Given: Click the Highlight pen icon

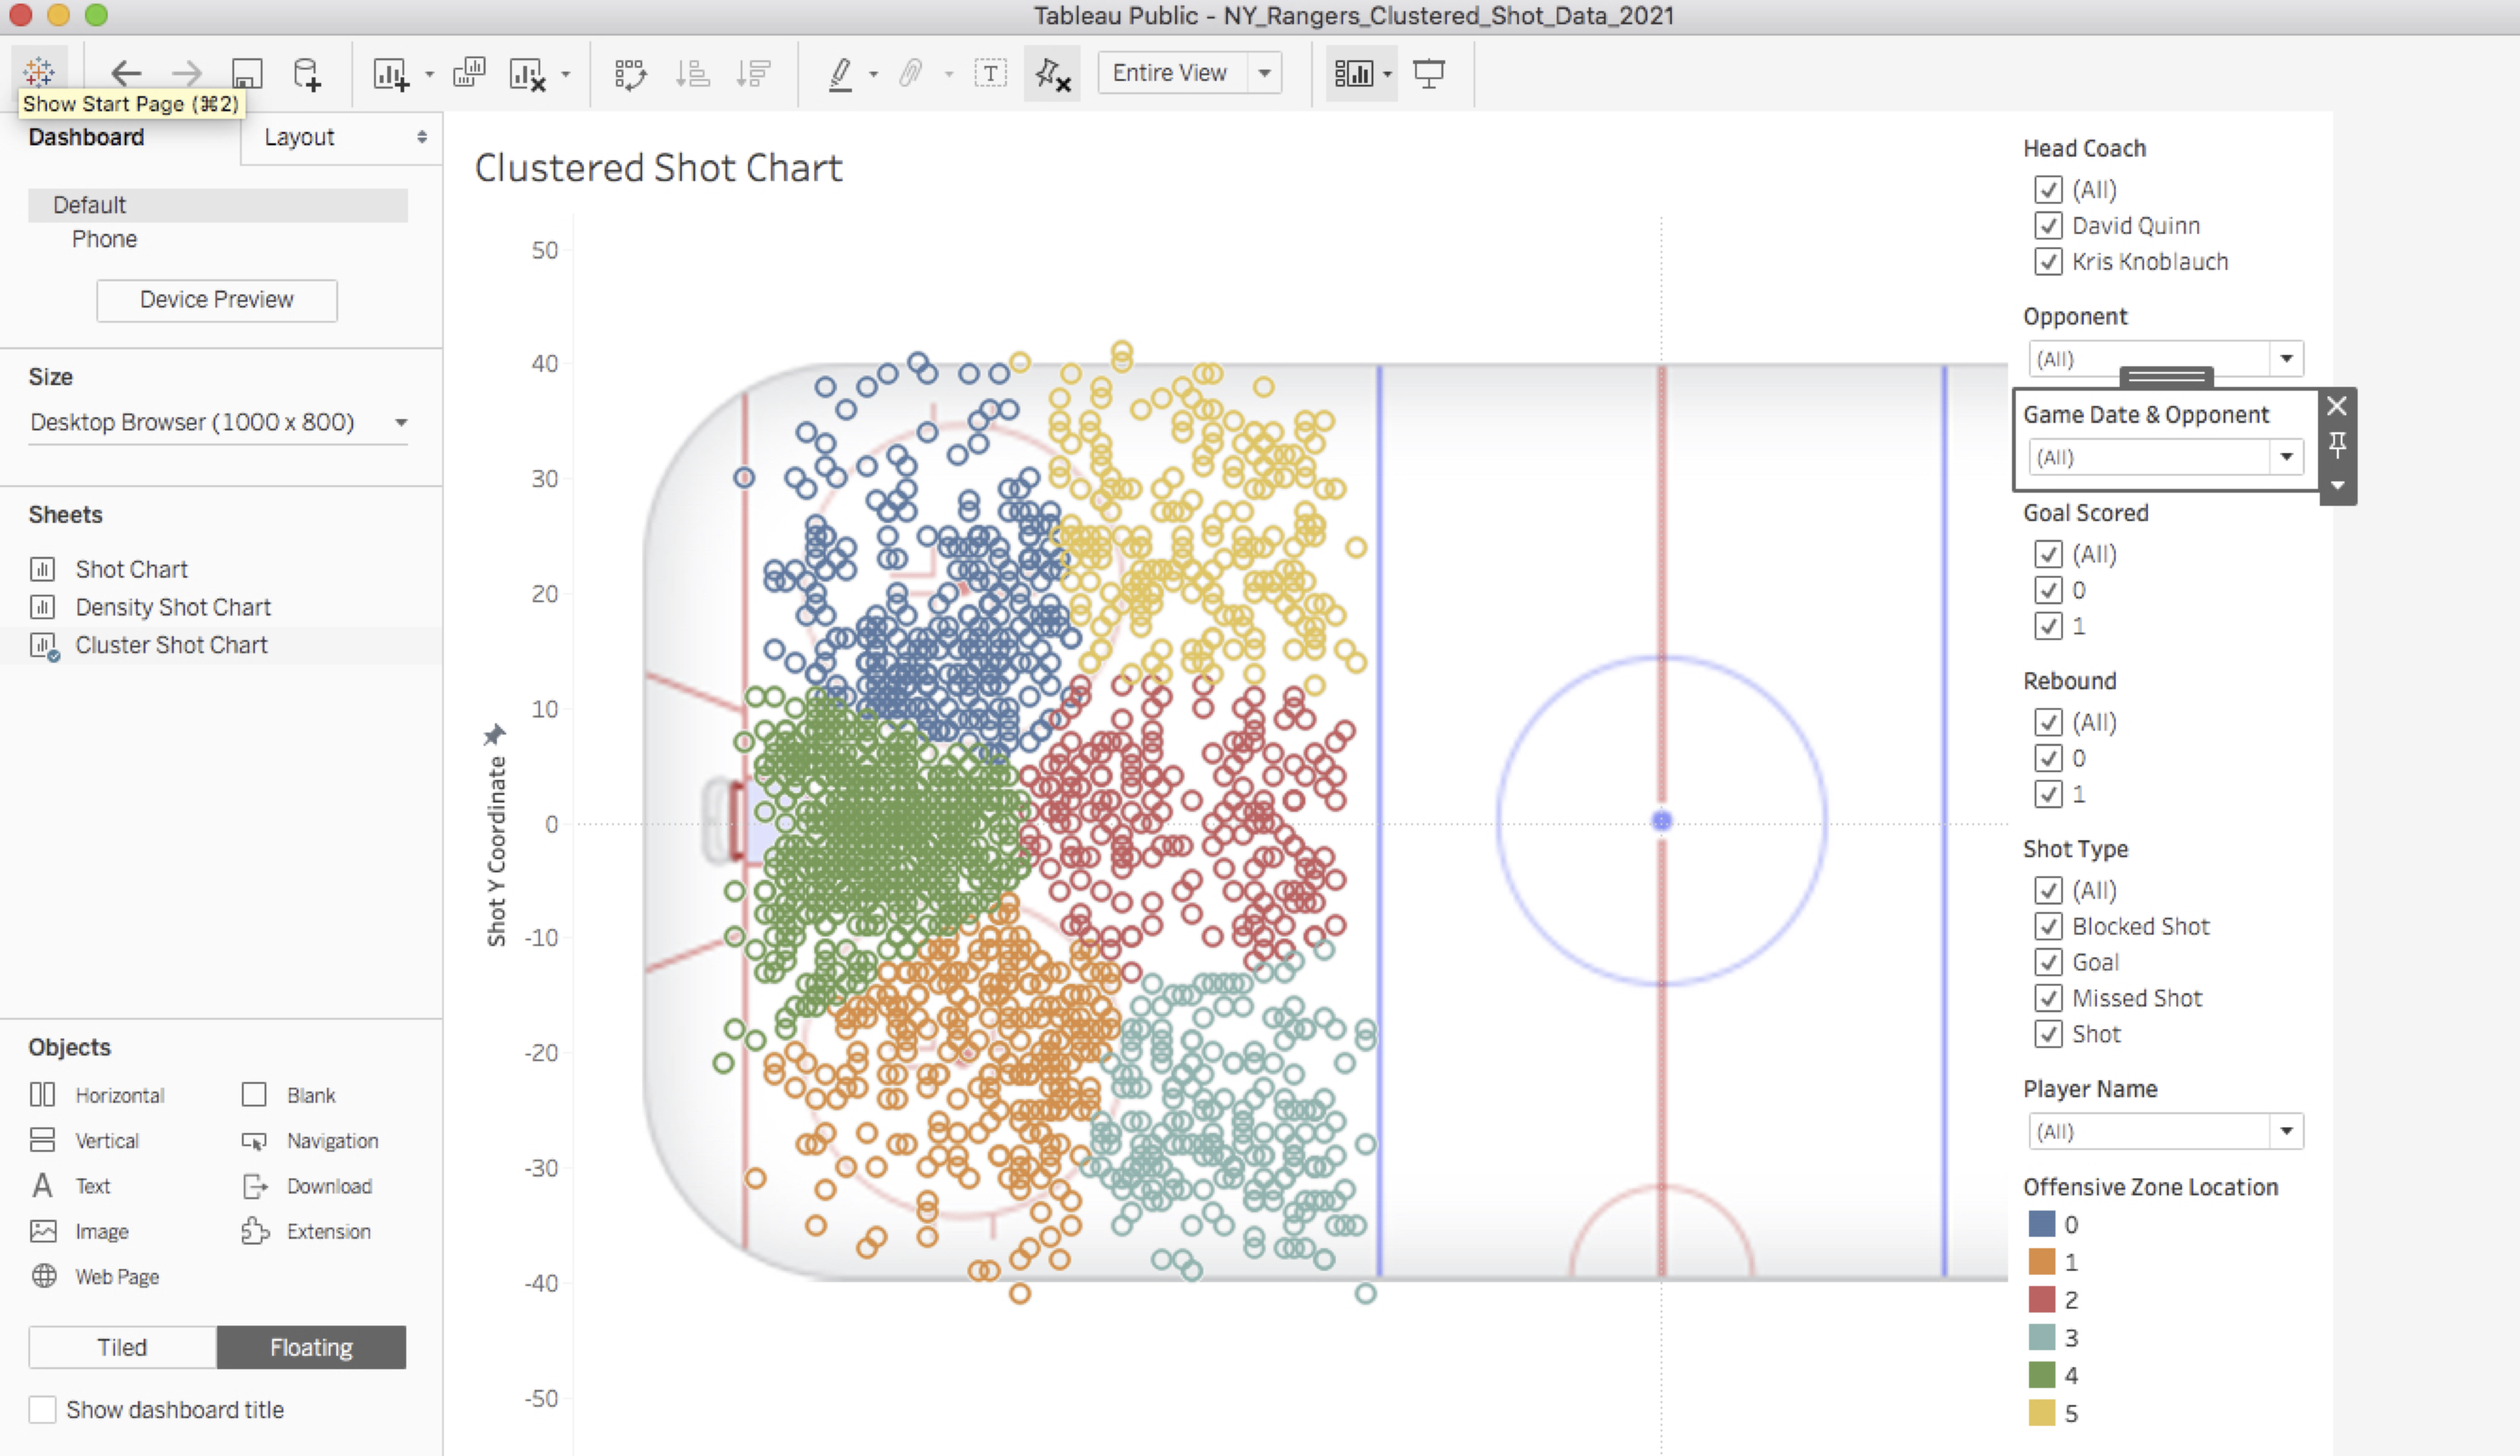Looking at the screenshot, I should click(841, 73).
